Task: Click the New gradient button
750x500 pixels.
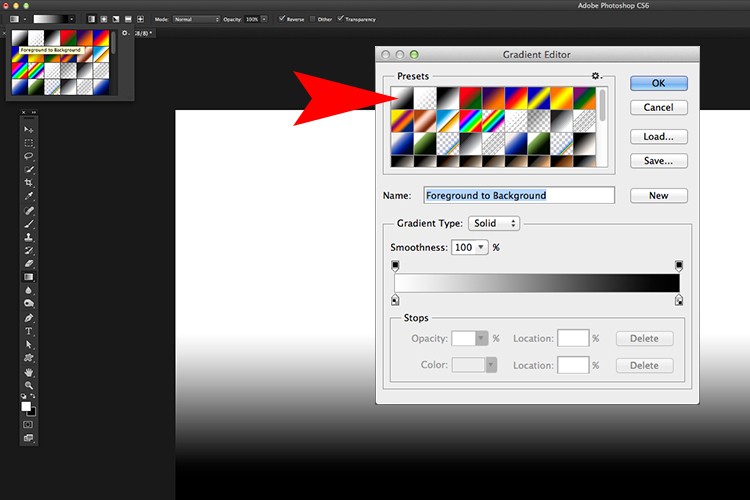Action: (x=659, y=196)
